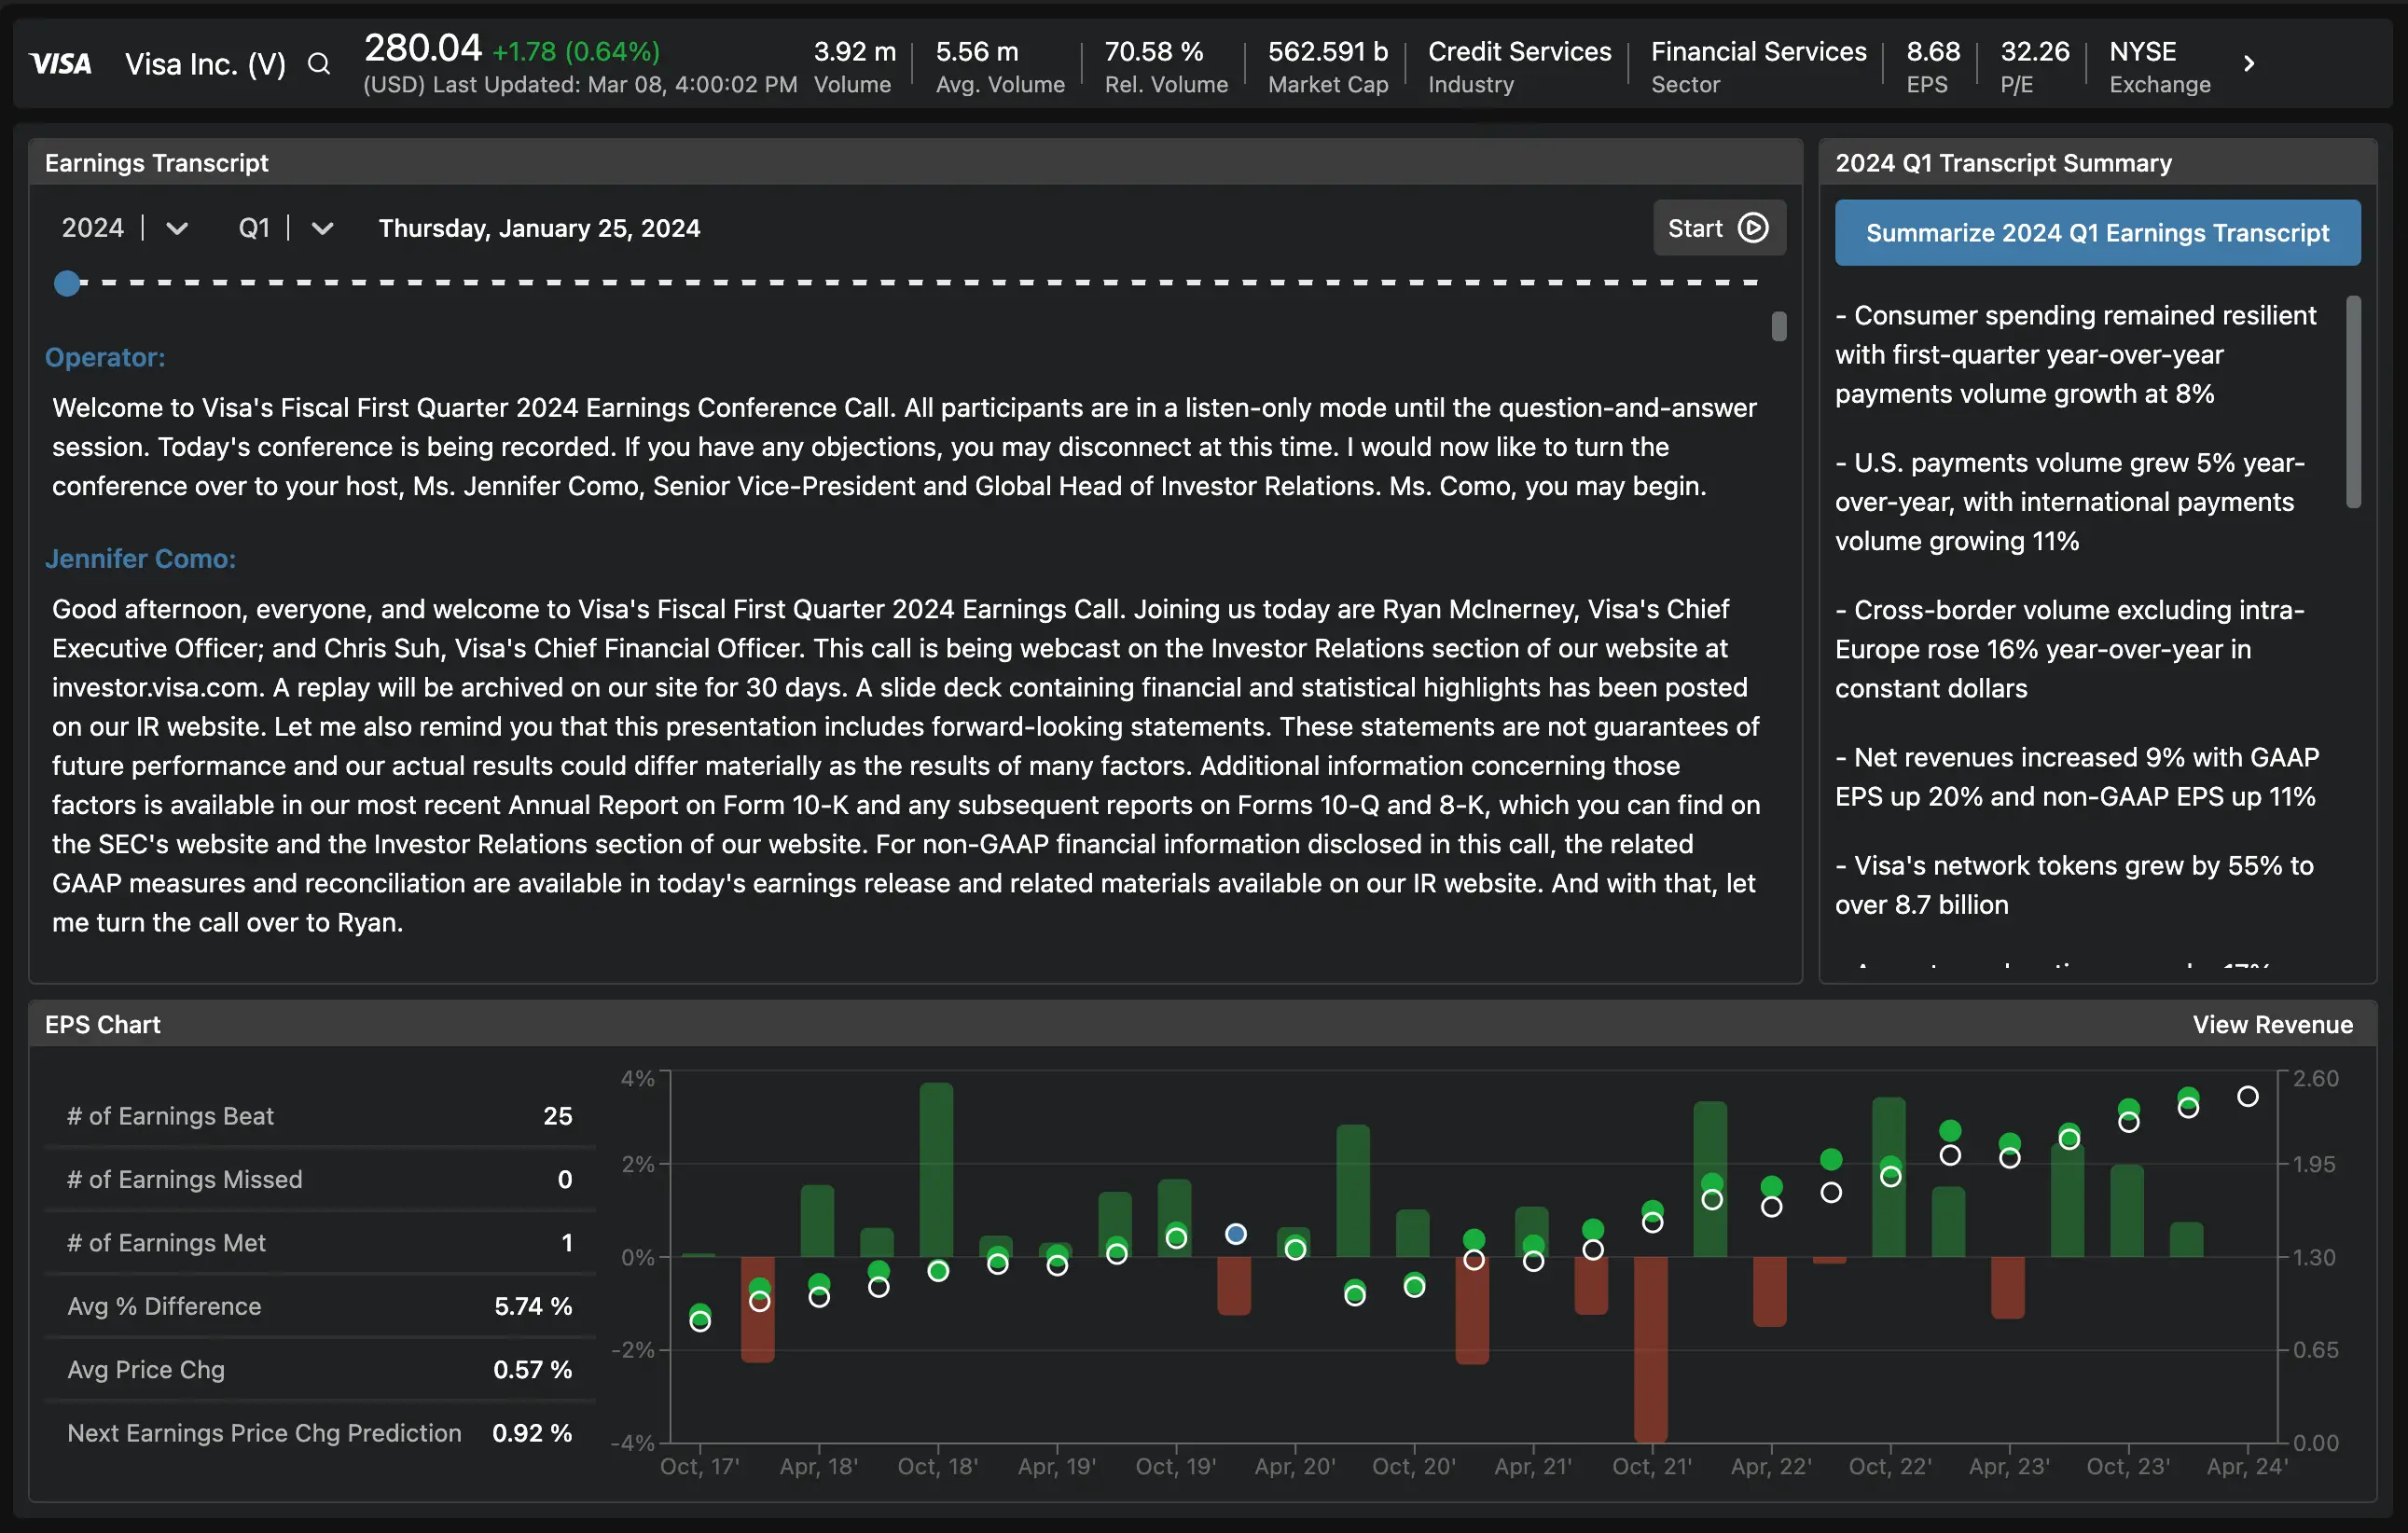Open View Revenue in the EPS Chart panel
Screen dimensions: 2408x1533
pyautogui.click(x=2272, y=1024)
